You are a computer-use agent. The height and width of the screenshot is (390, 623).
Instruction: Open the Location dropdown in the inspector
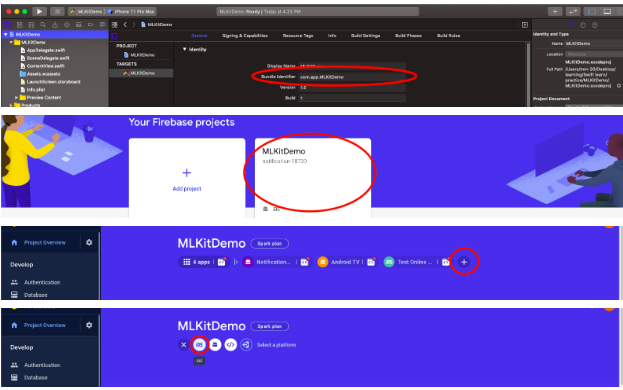tap(594, 54)
